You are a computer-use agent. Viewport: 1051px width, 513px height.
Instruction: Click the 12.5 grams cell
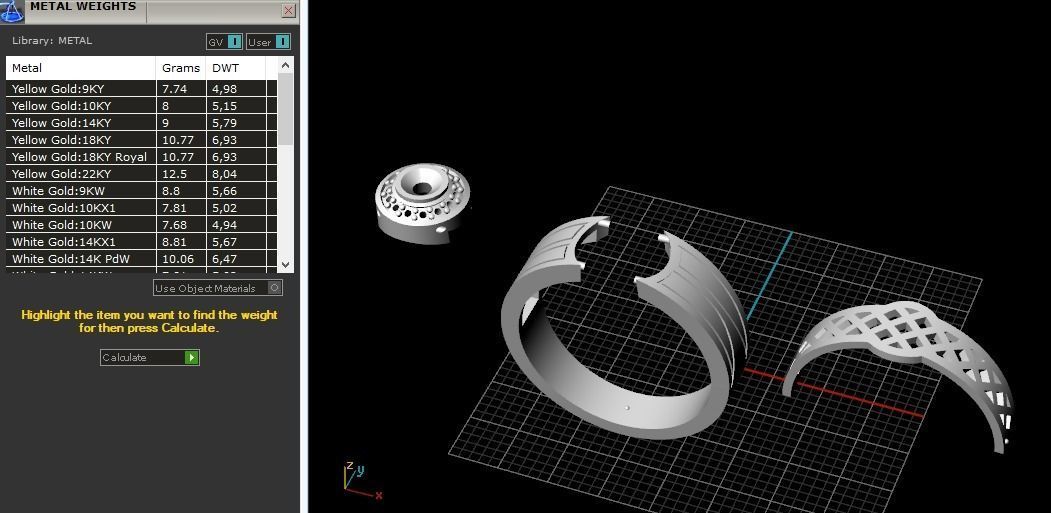[x=182, y=174]
